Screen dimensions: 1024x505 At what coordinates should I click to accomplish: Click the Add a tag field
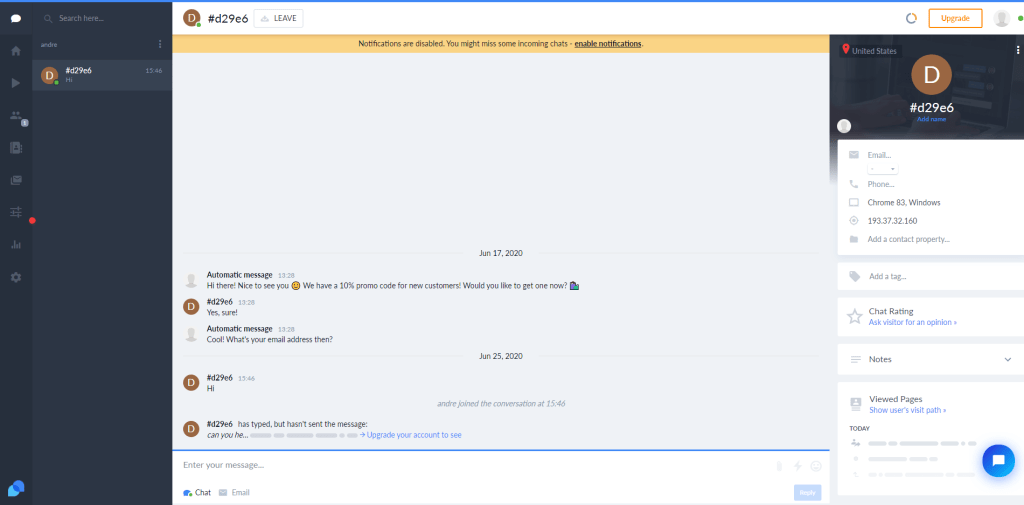(888, 276)
